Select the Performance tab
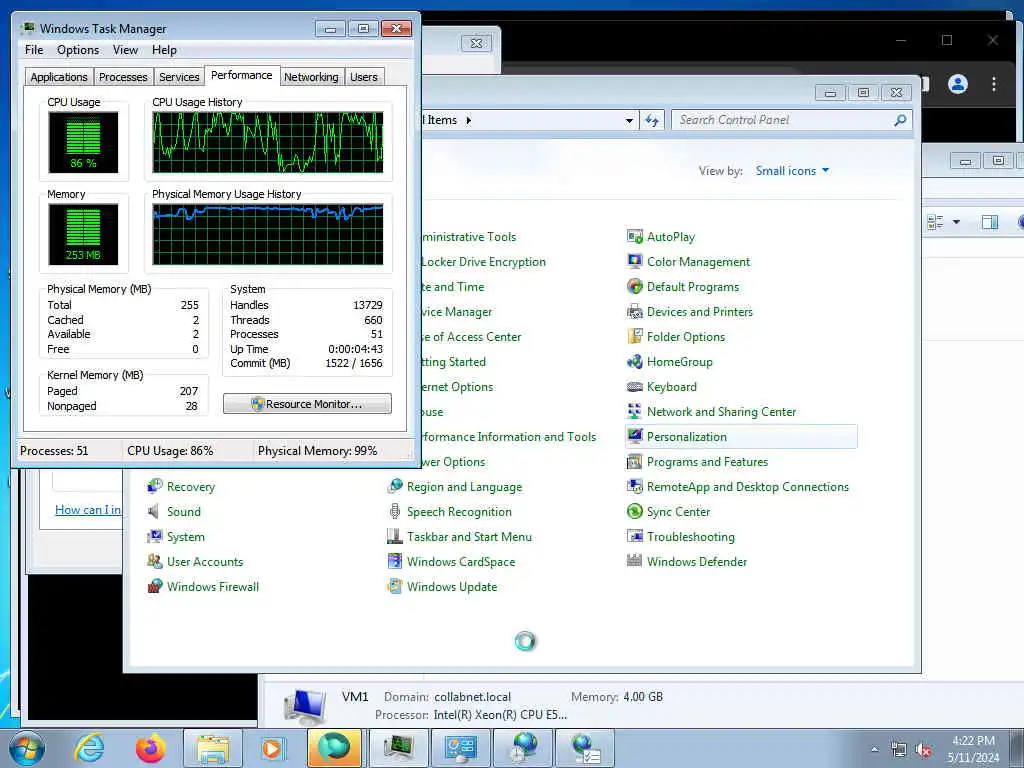 (x=242, y=75)
